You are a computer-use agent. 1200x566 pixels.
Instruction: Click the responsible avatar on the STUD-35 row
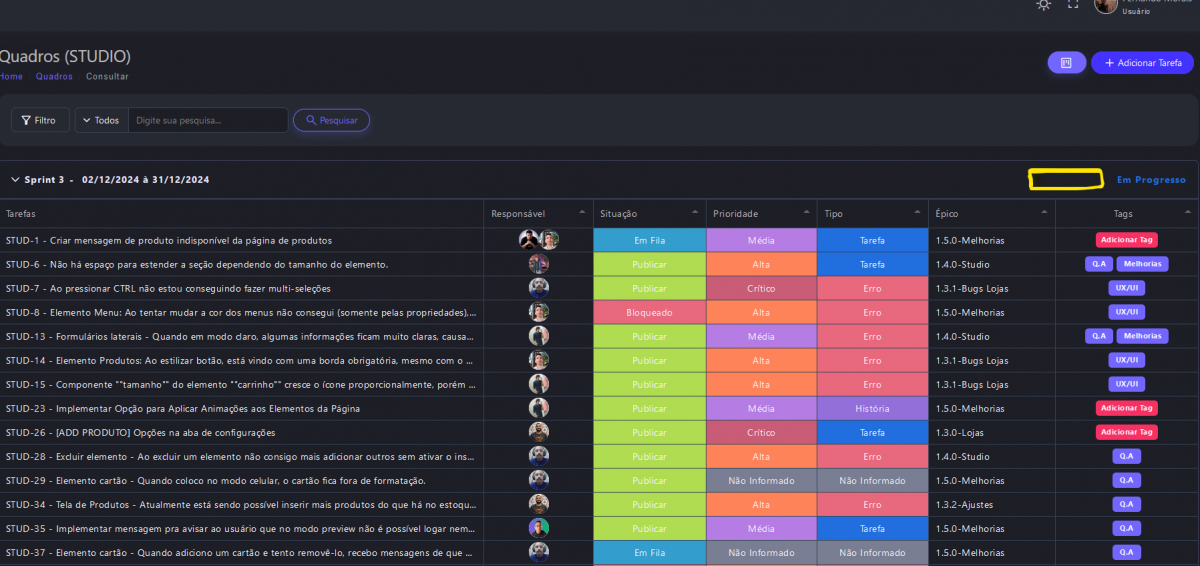pos(539,528)
